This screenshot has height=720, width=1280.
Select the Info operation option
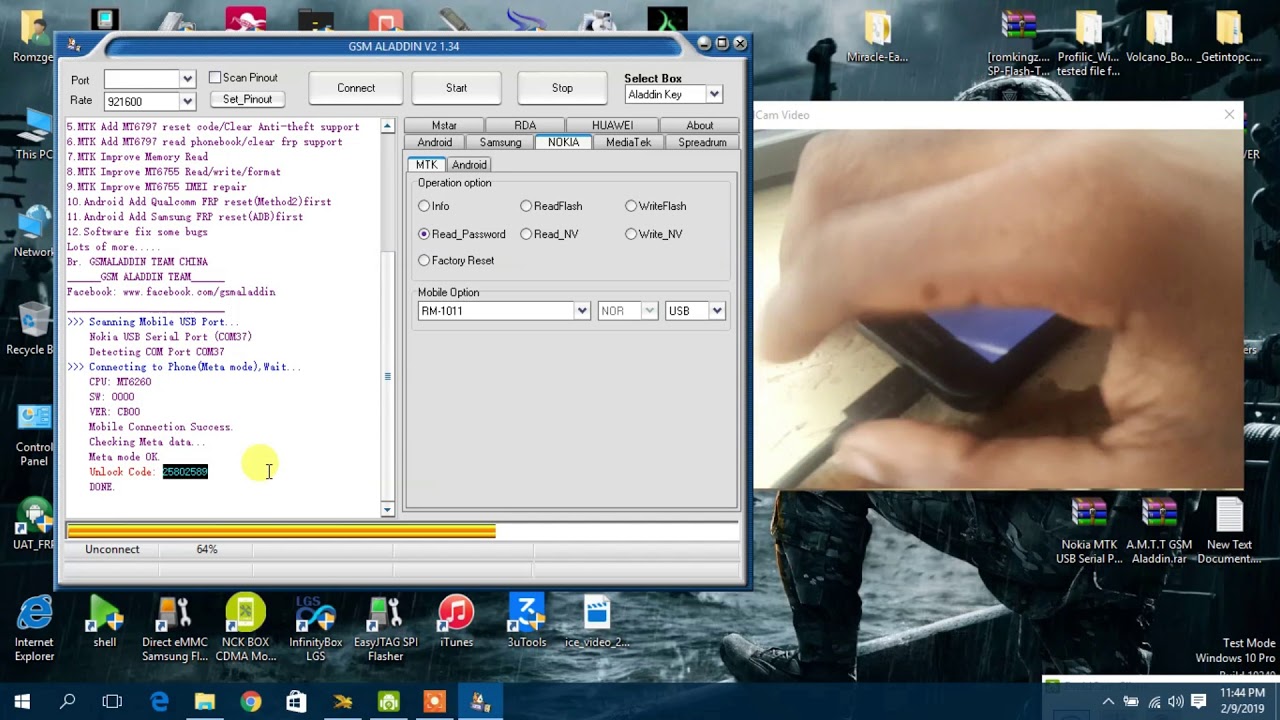click(424, 206)
